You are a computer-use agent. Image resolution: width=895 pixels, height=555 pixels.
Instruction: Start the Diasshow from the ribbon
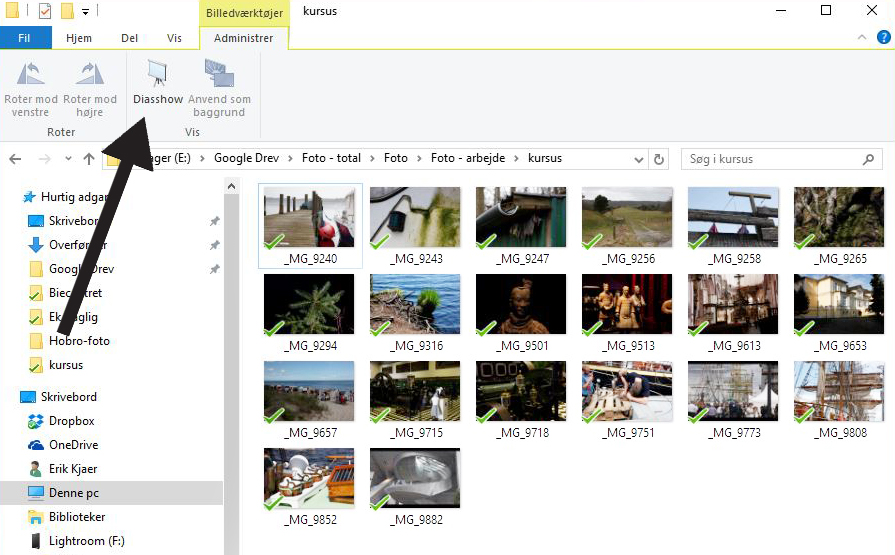pyautogui.click(x=158, y=76)
